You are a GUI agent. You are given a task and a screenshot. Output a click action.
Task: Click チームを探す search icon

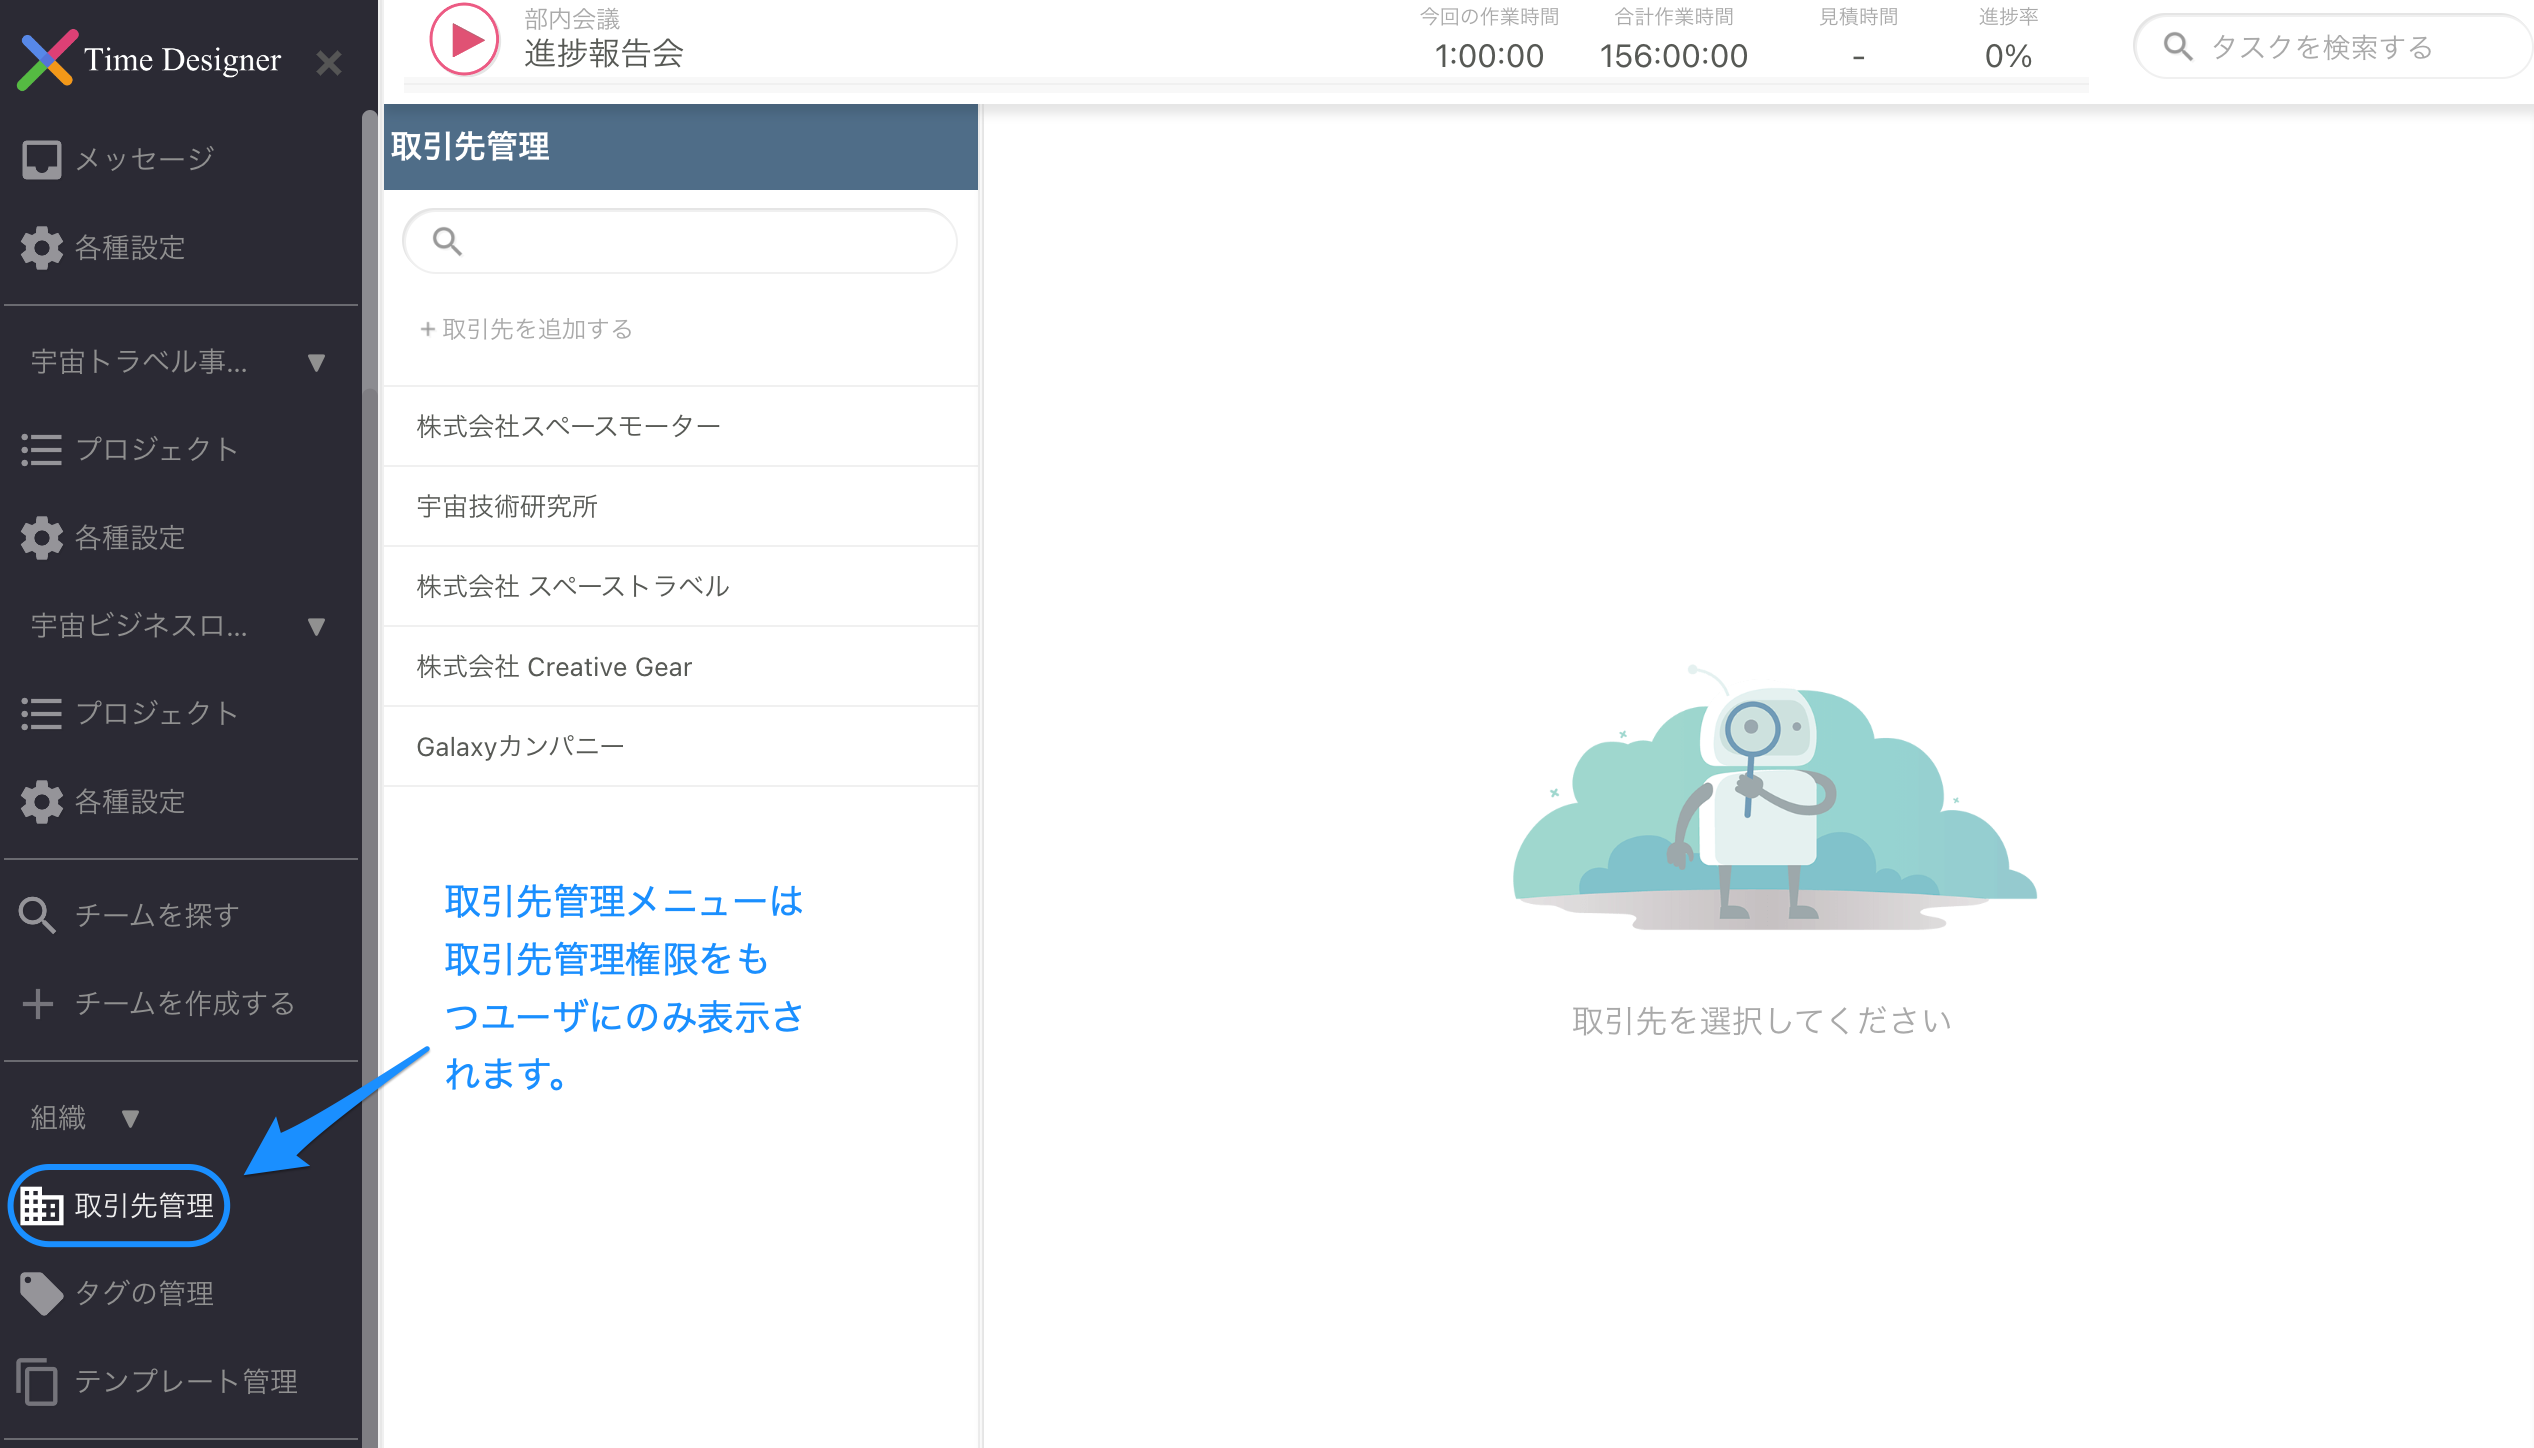tap(38, 915)
